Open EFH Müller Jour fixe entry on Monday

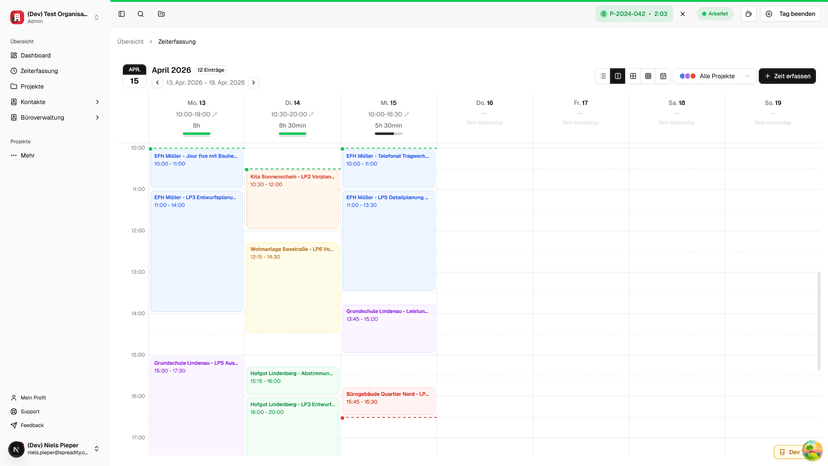click(196, 169)
